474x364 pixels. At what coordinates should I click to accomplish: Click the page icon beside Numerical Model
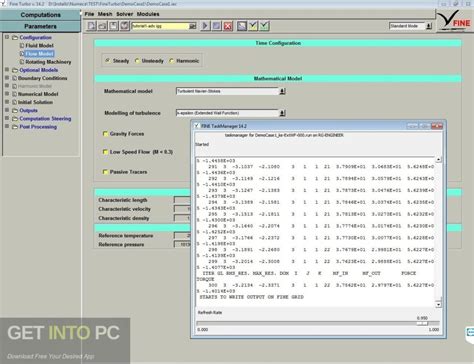click(14, 94)
